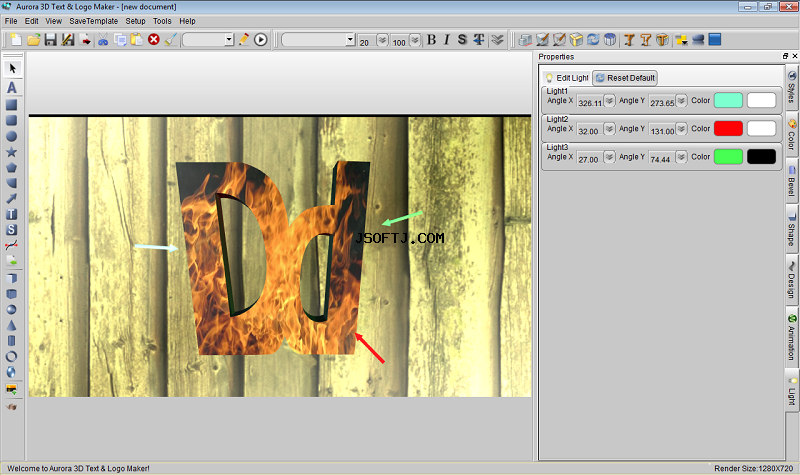800x475 pixels.
Task: Toggle the S strikethrough style button
Action: click(x=462, y=39)
